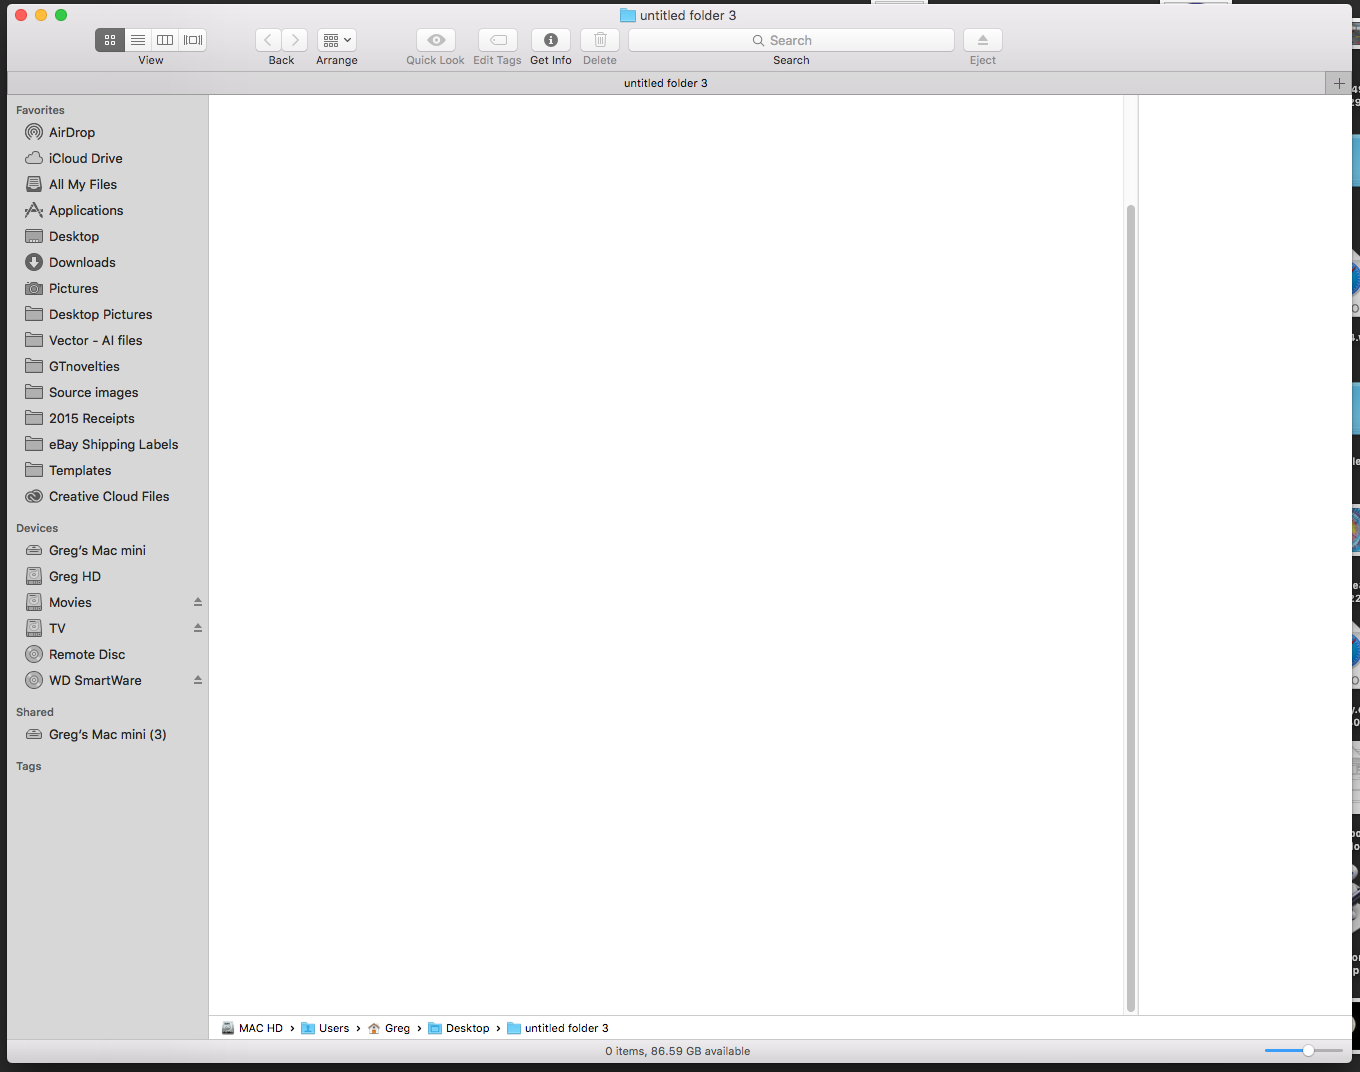Click Greg in the path bar
1360x1072 pixels.
tap(389, 1028)
